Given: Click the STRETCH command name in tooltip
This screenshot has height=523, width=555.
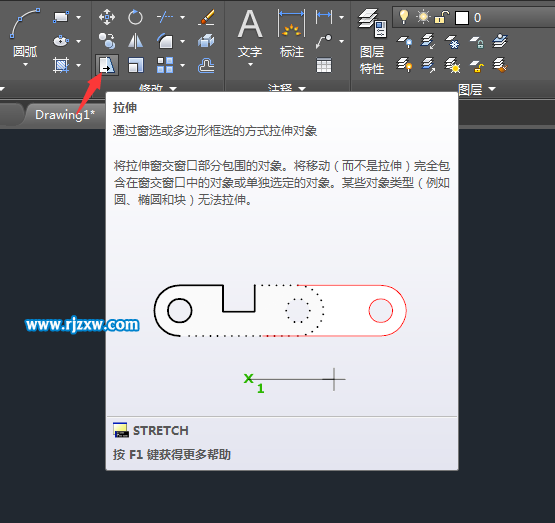Looking at the screenshot, I should [161, 431].
